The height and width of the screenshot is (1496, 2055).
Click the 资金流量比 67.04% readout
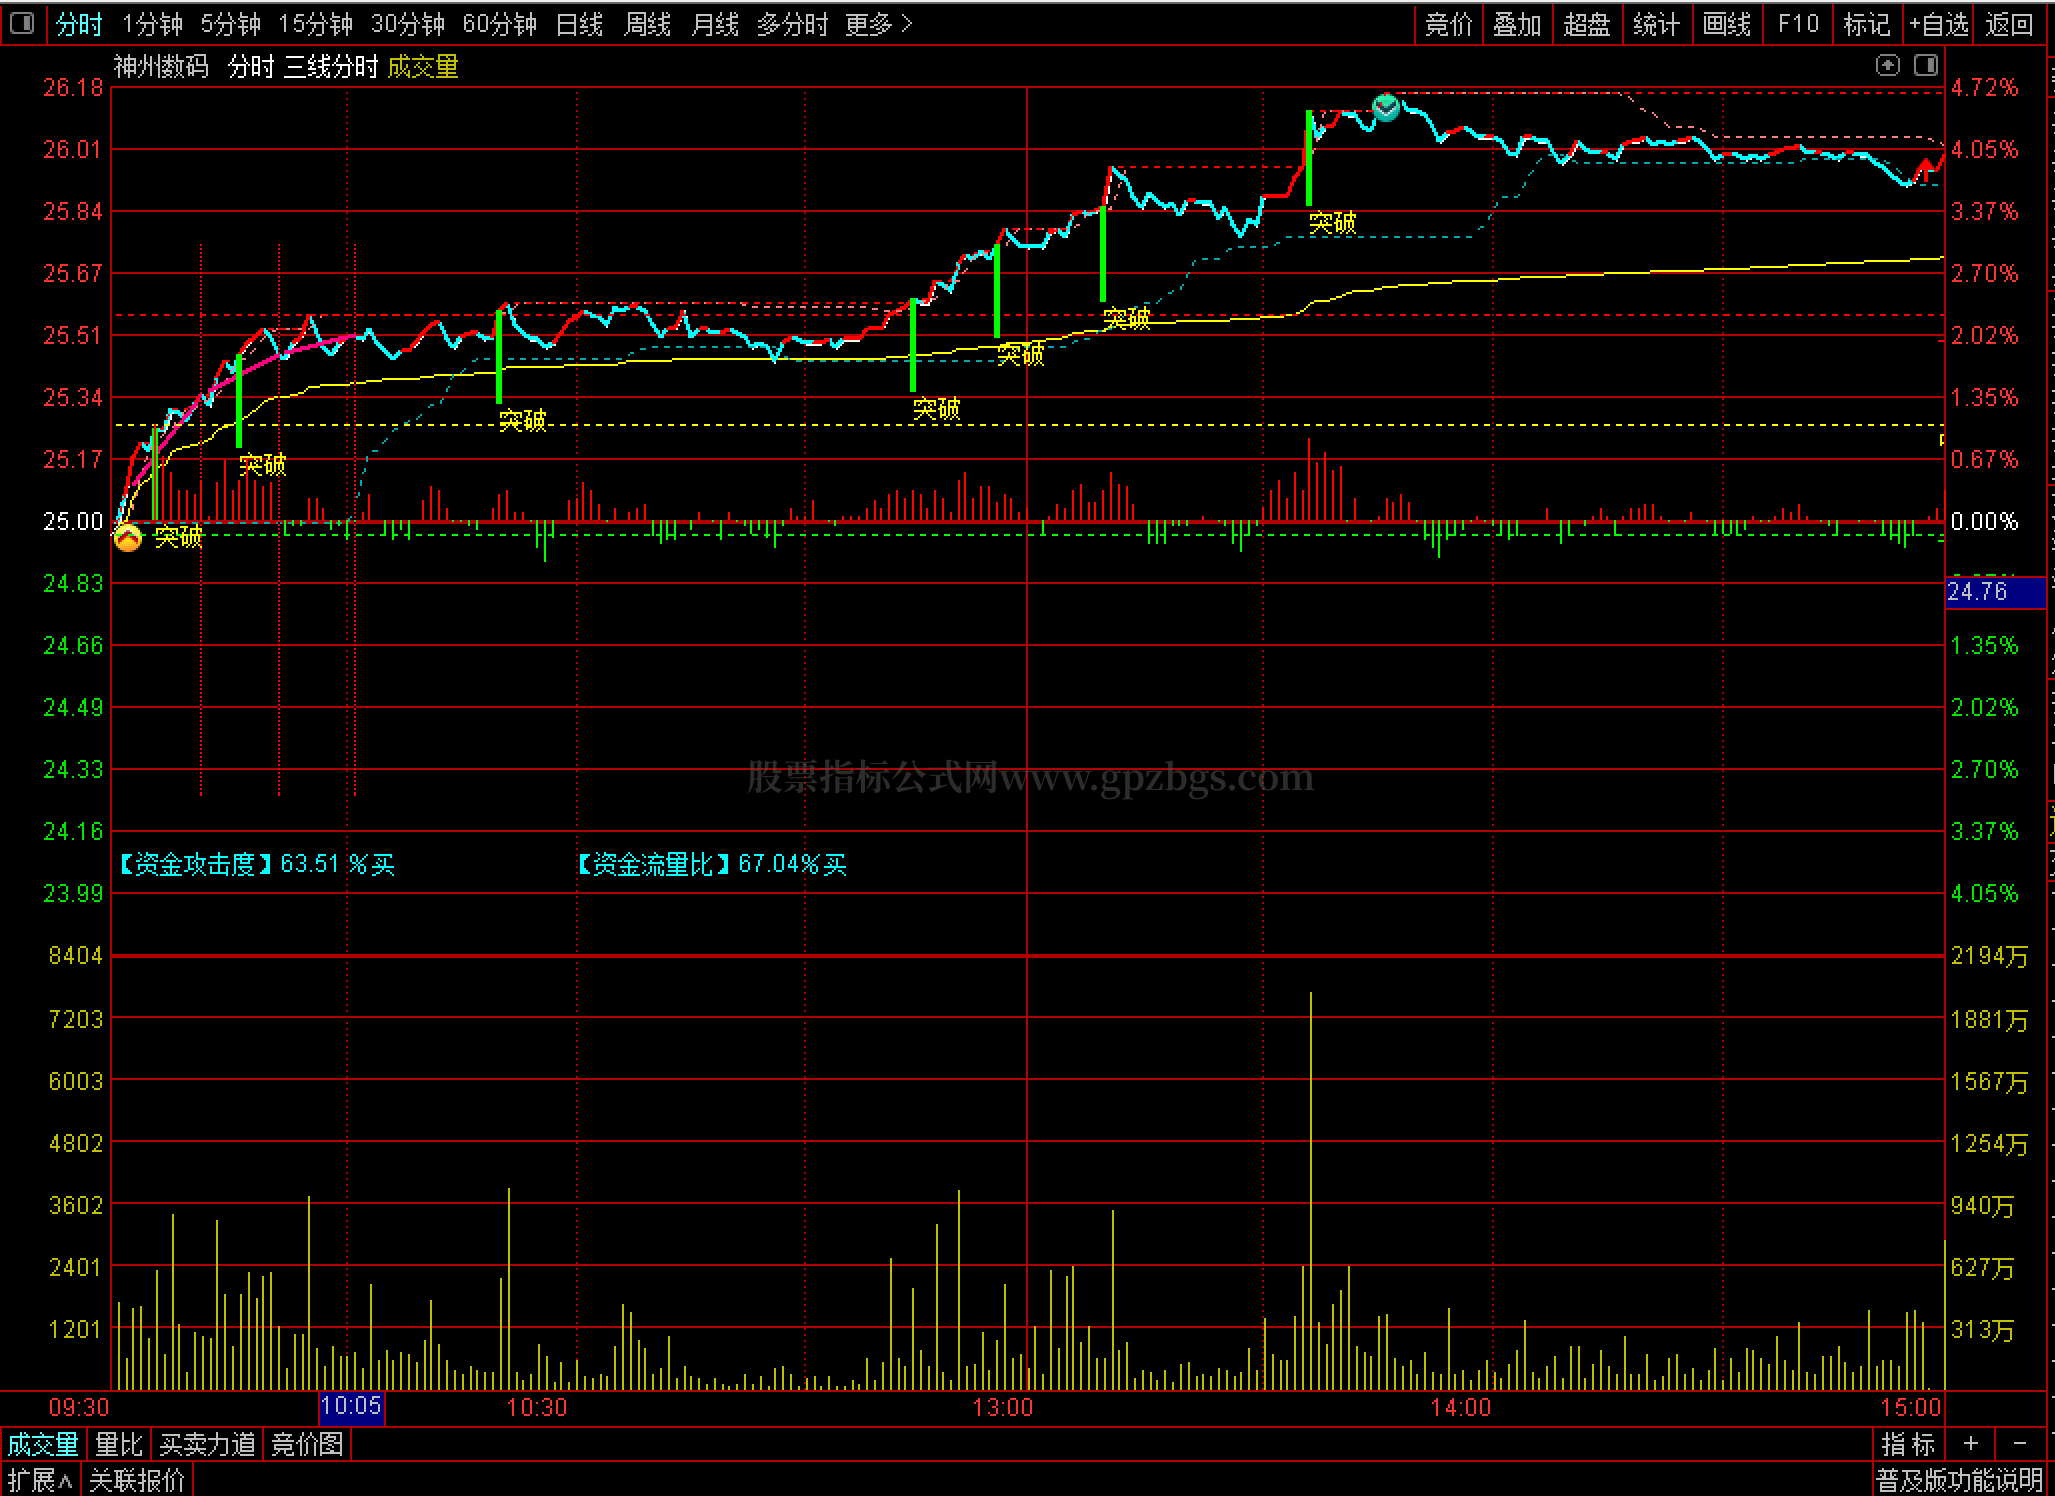[711, 864]
